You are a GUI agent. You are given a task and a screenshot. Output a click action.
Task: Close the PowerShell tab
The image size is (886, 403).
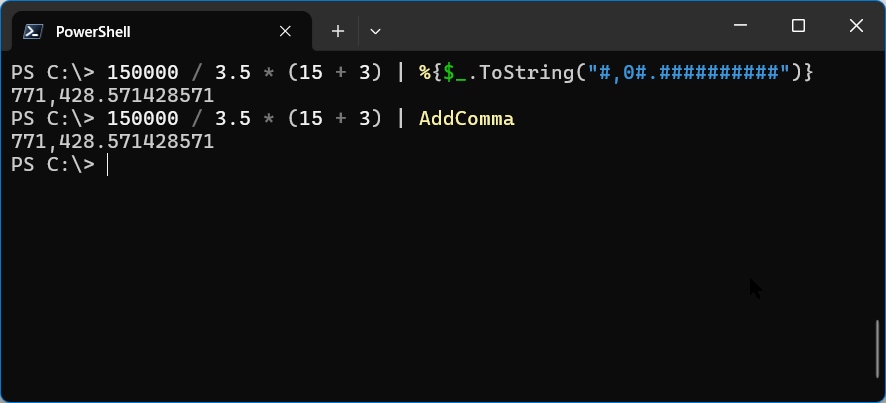[285, 32]
